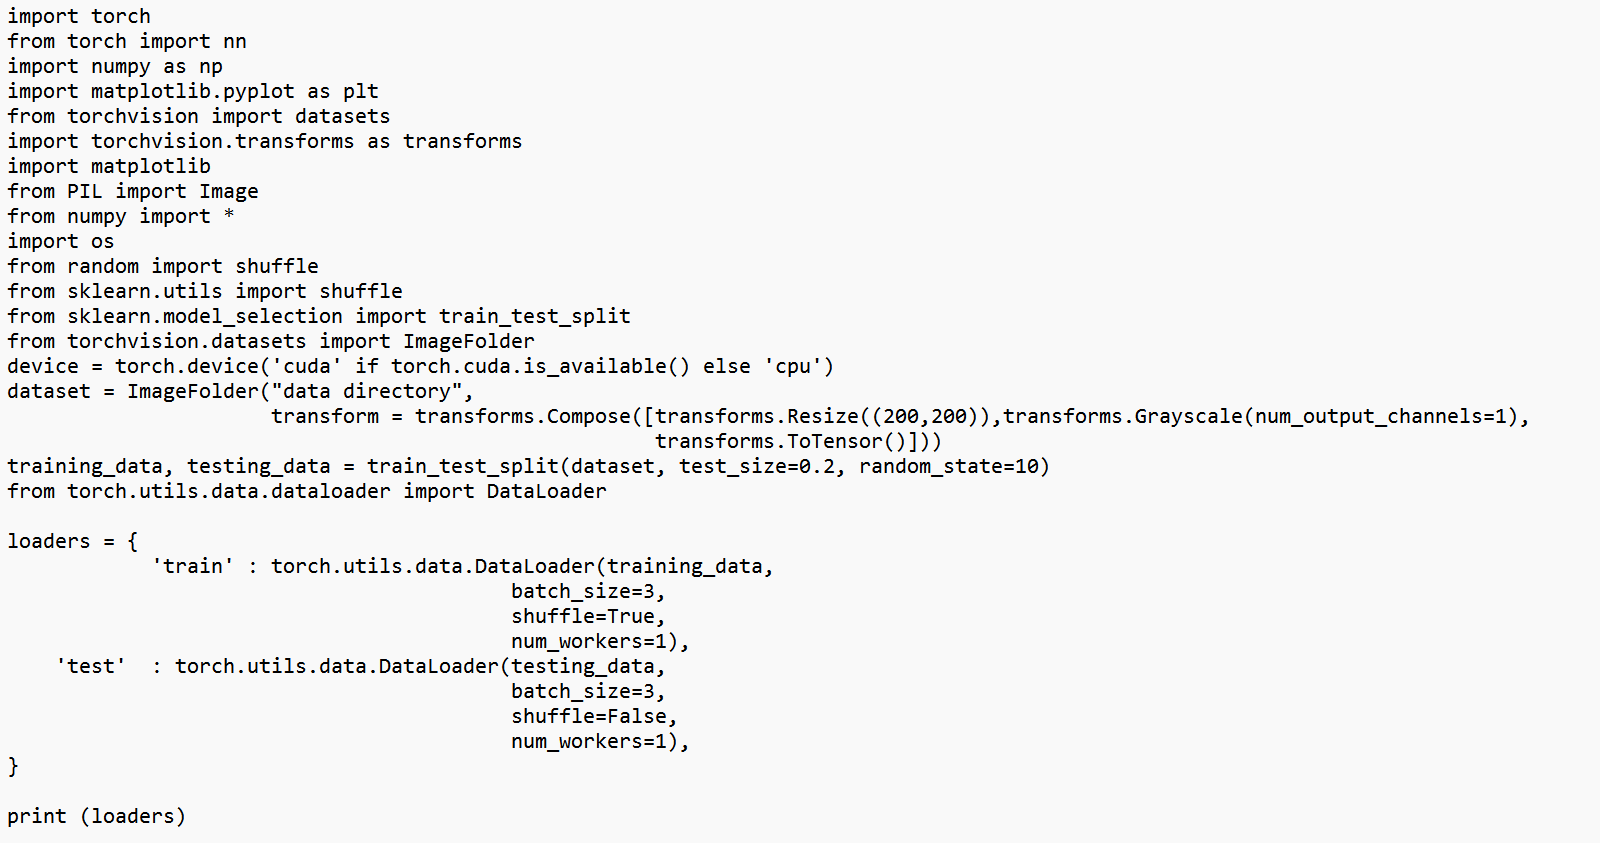
Task: Click shuffle=False in the test loader
Action: click(589, 717)
